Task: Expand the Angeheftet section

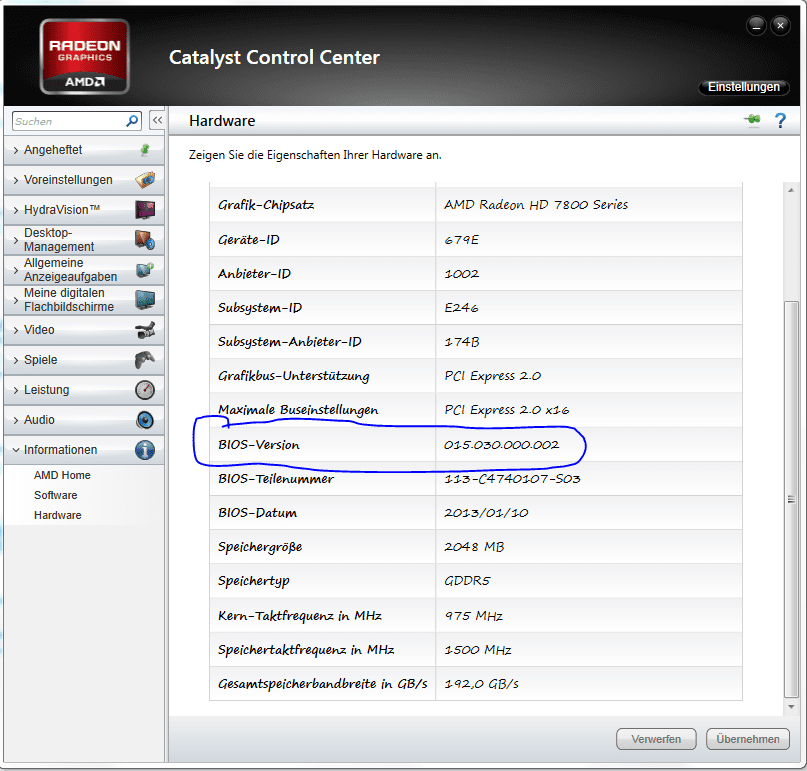Action: (83, 150)
